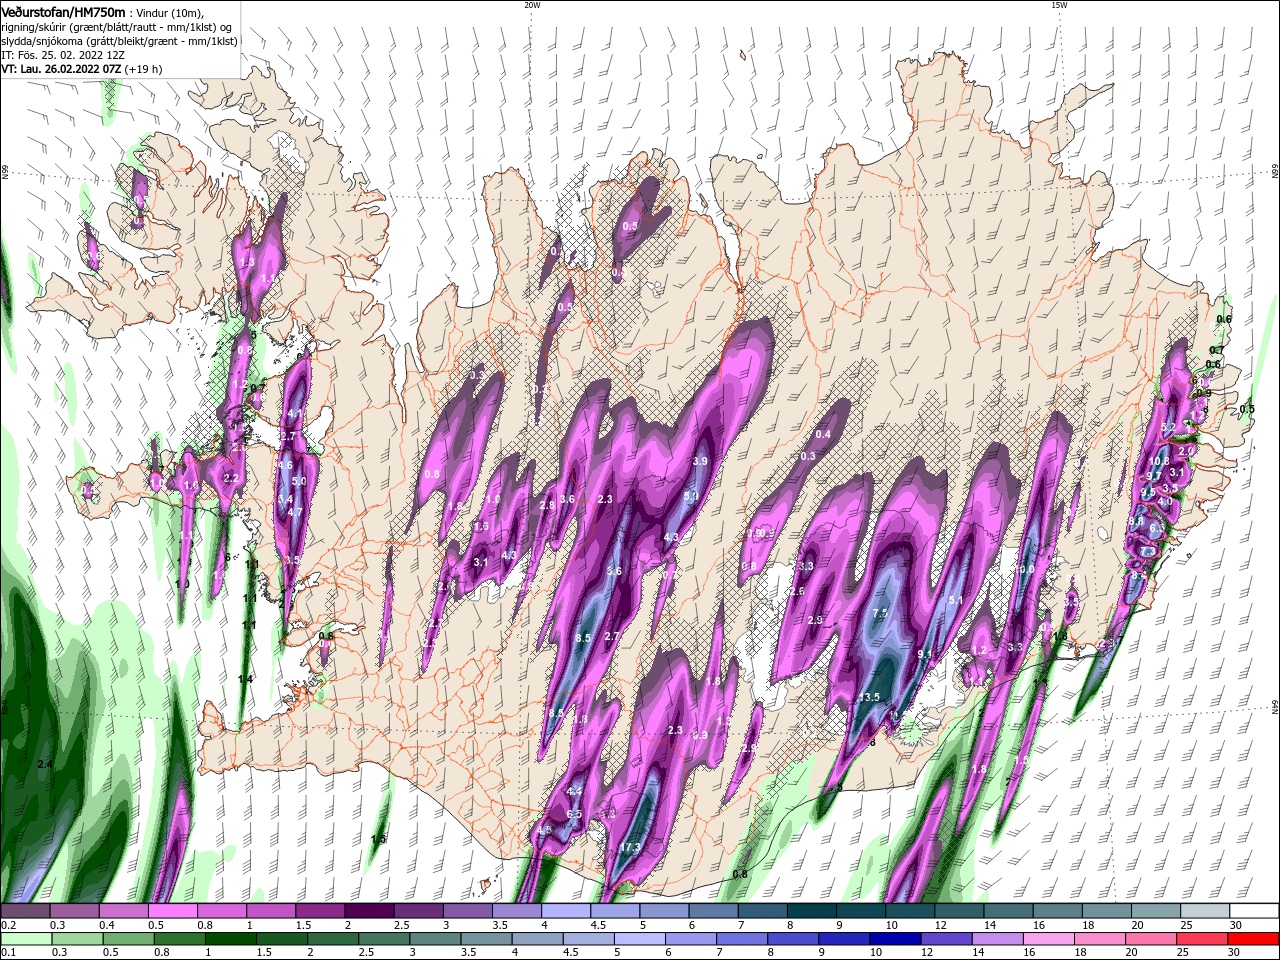Click the 3.9 precipitation value on the map
Screen dimensions: 1280x960
tap(700, 461)
